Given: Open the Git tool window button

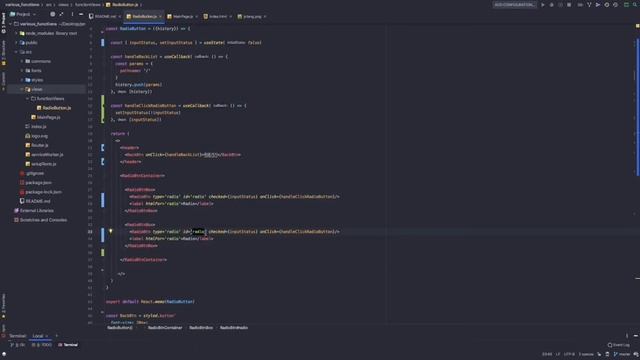Looking at the screenshot, I should pyautogui.click(x=18, y=345).
